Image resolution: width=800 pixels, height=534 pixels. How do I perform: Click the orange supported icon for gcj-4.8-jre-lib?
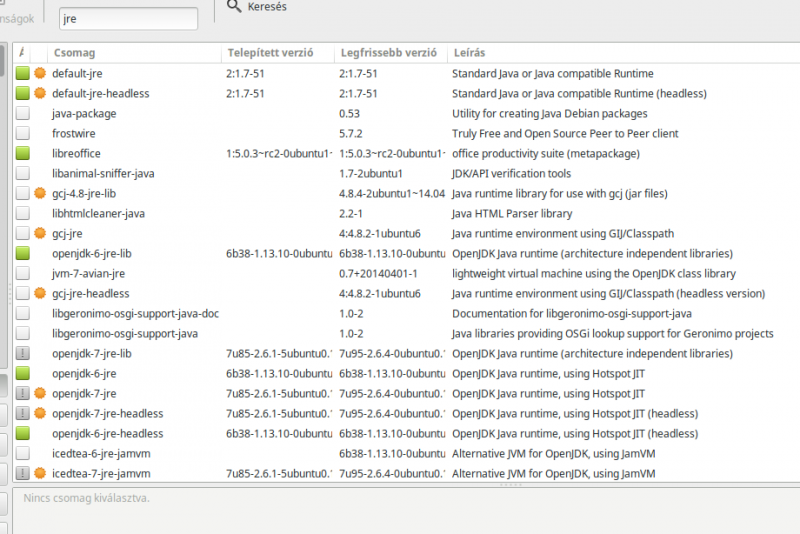[40, 193]
